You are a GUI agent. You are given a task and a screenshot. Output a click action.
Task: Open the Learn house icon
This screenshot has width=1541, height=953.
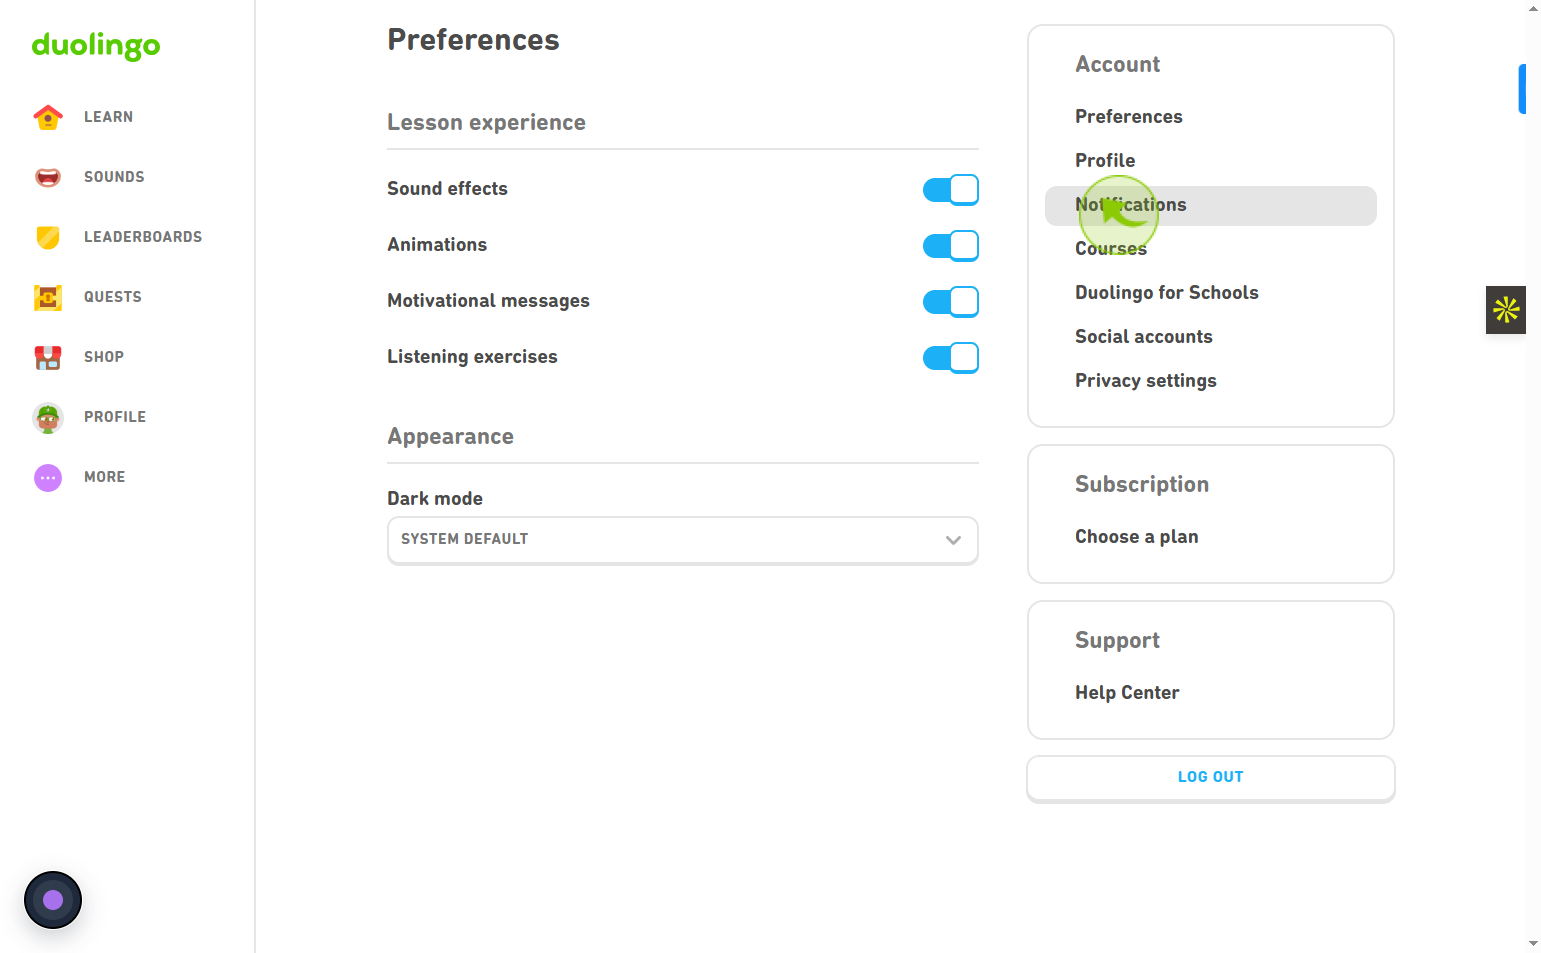click(x=48, y=117)
